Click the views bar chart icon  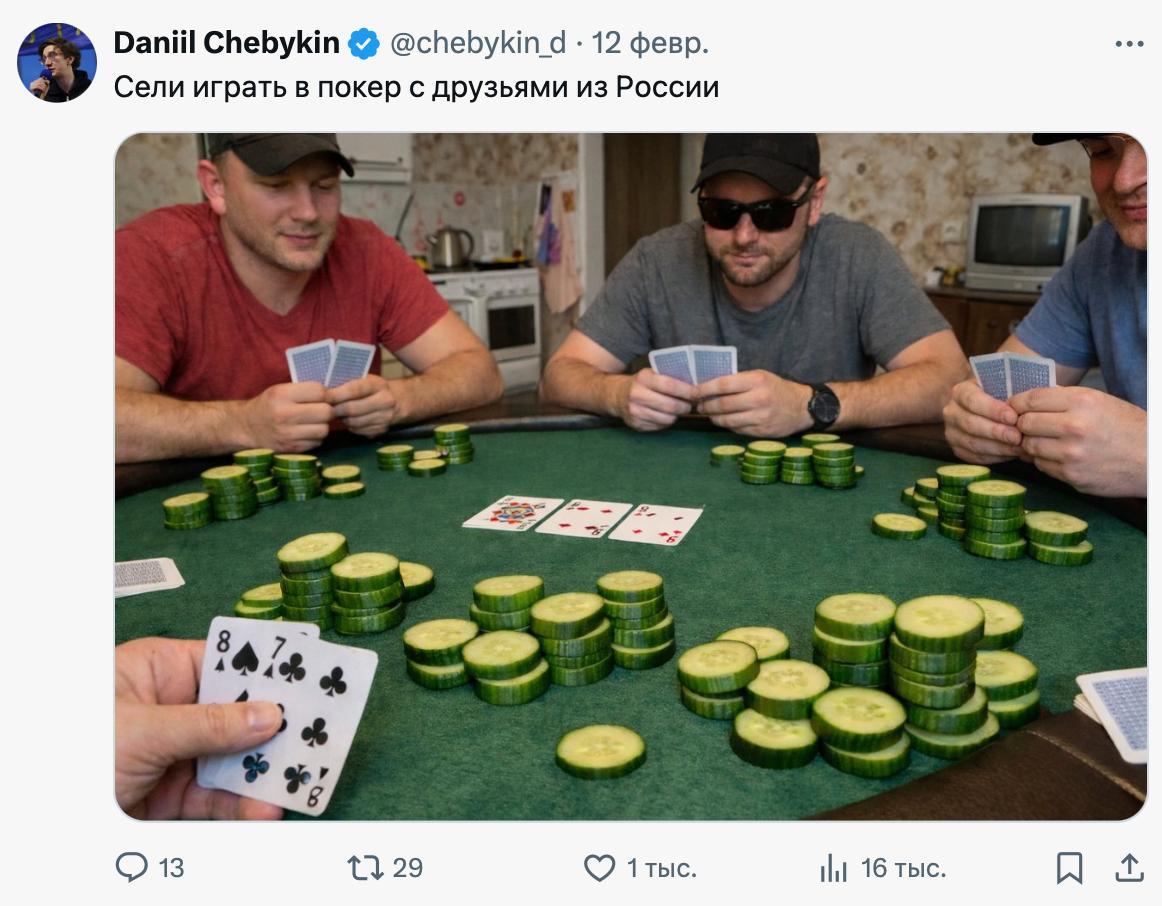833,868
